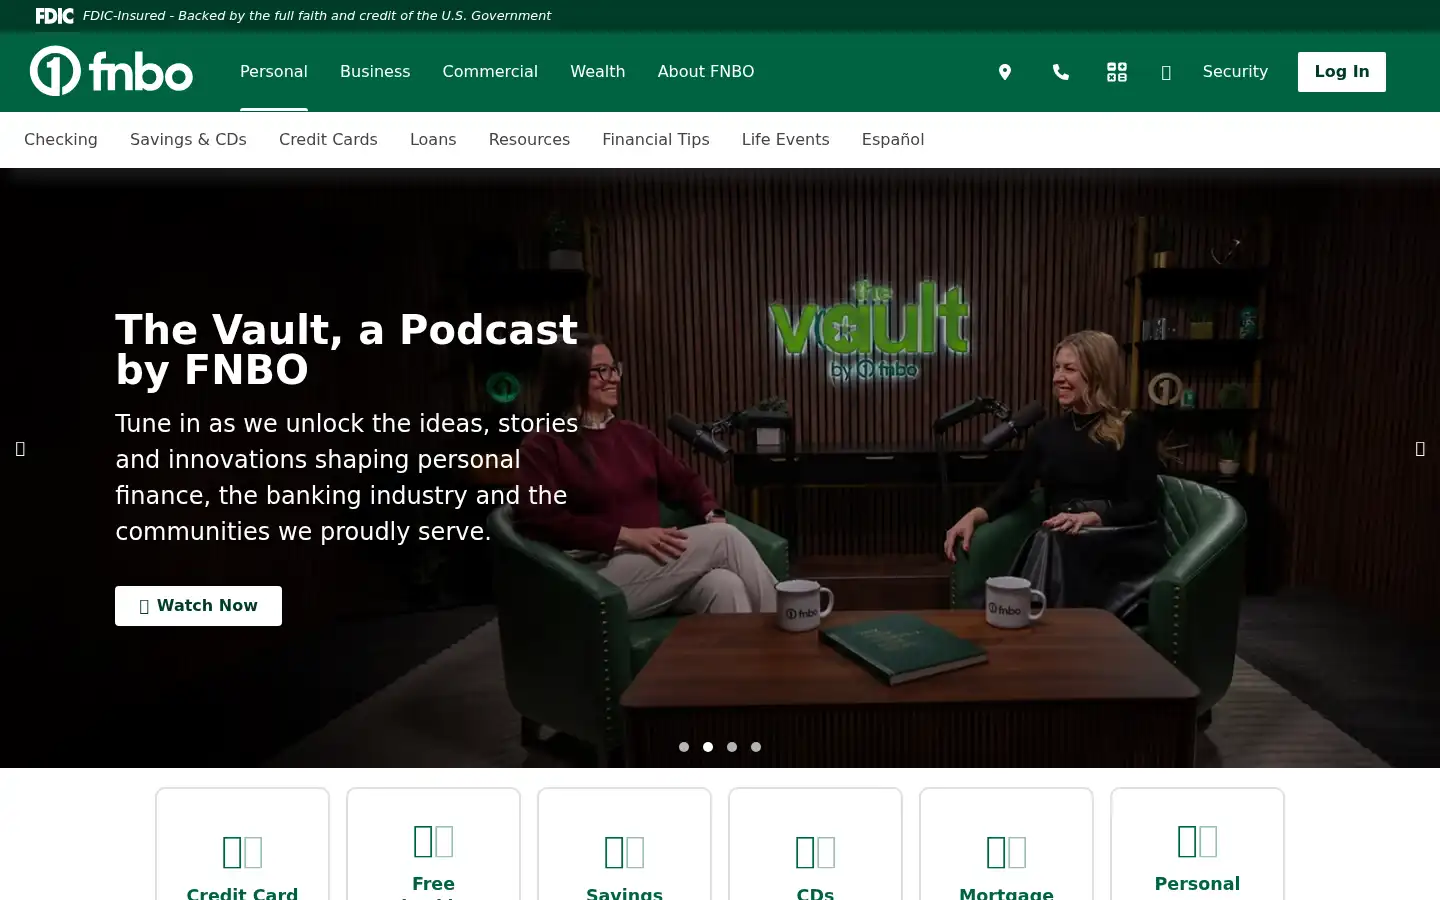Open the Mortgage tile label
1440x900 pixels.
[1006, 892]
